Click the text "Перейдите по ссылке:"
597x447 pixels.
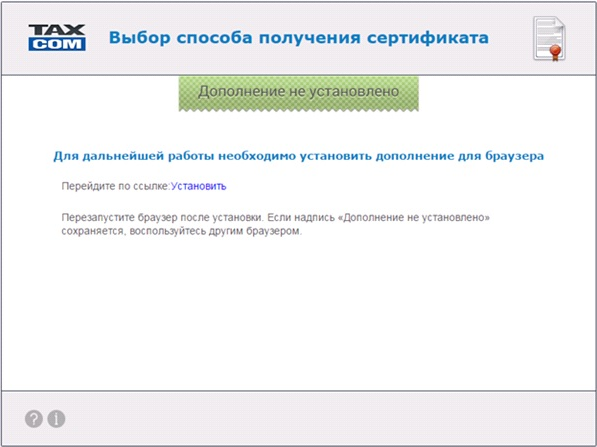[116, 186]
